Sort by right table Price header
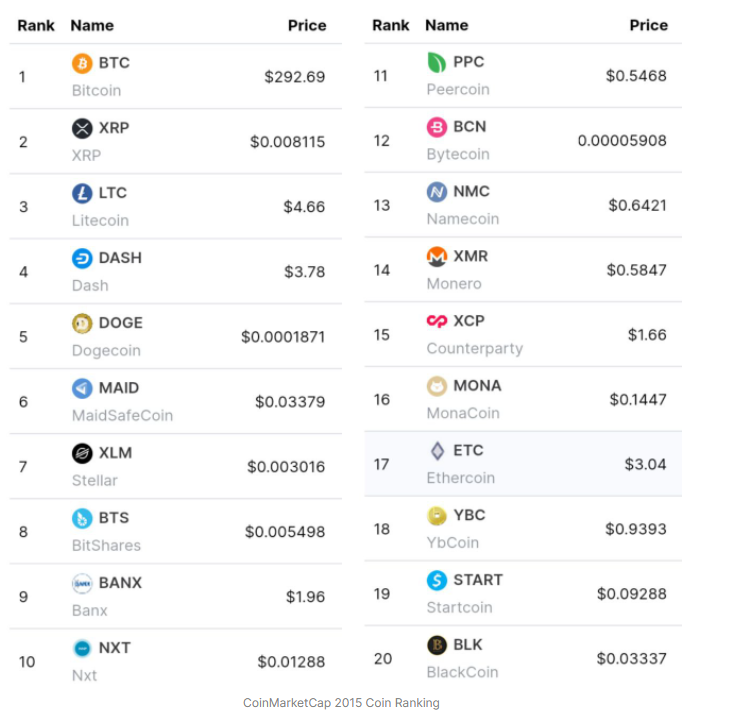733x714 pixels. tap(648, 25)
